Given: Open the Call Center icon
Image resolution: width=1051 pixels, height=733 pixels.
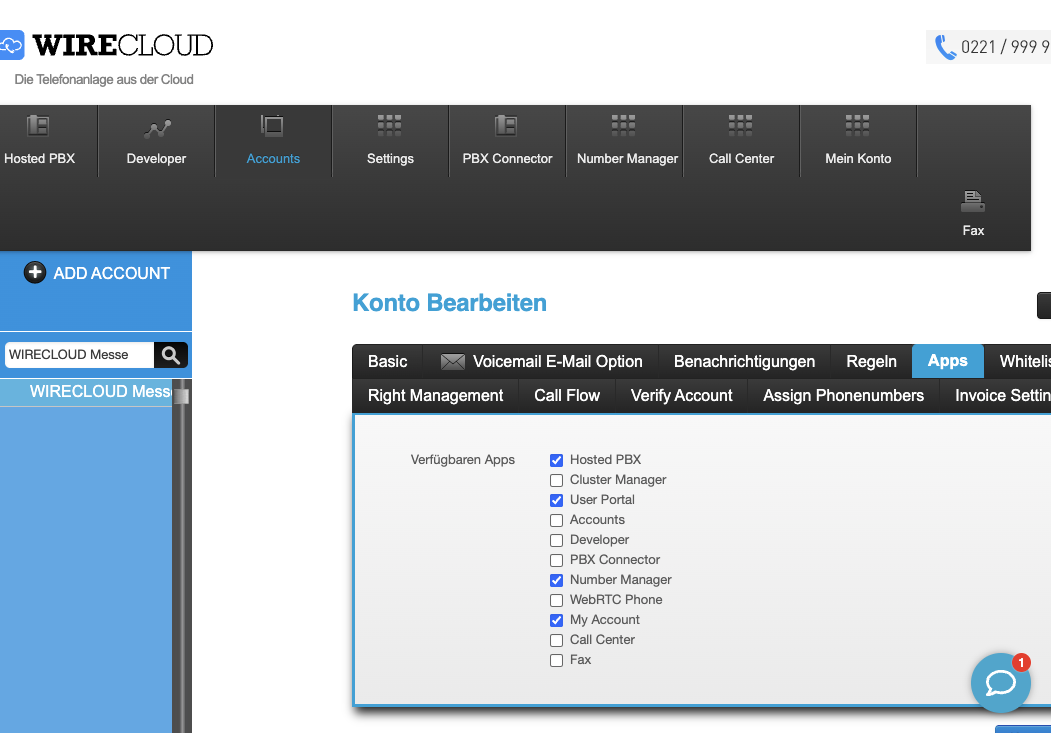Looking at the screenshot, I should [x=741, y=125].
